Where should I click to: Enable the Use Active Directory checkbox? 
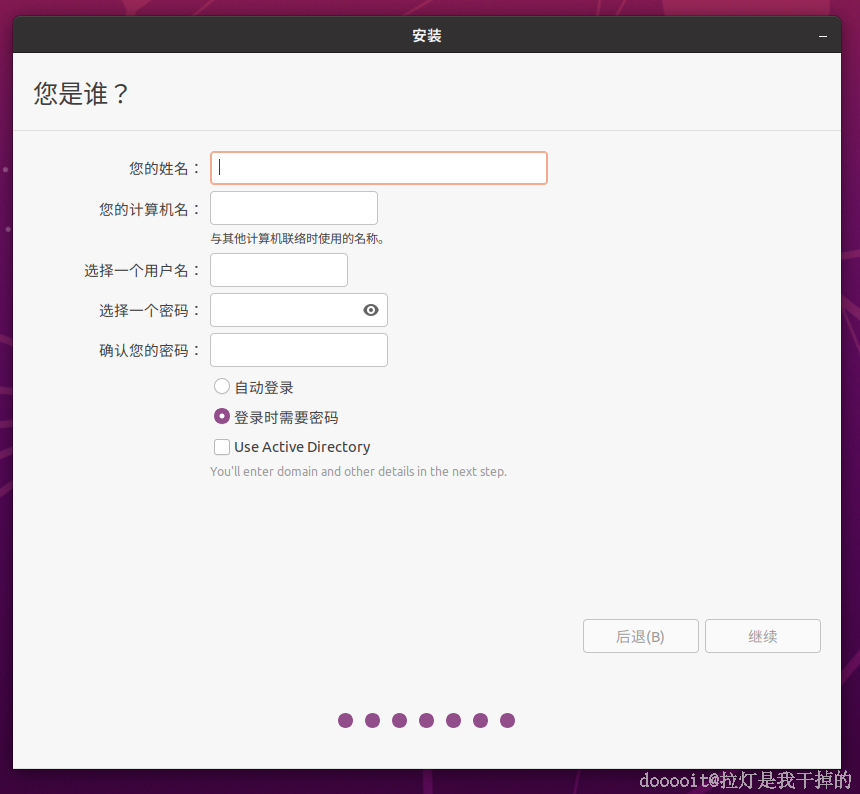pyautogui.click(x=221, y=446)
